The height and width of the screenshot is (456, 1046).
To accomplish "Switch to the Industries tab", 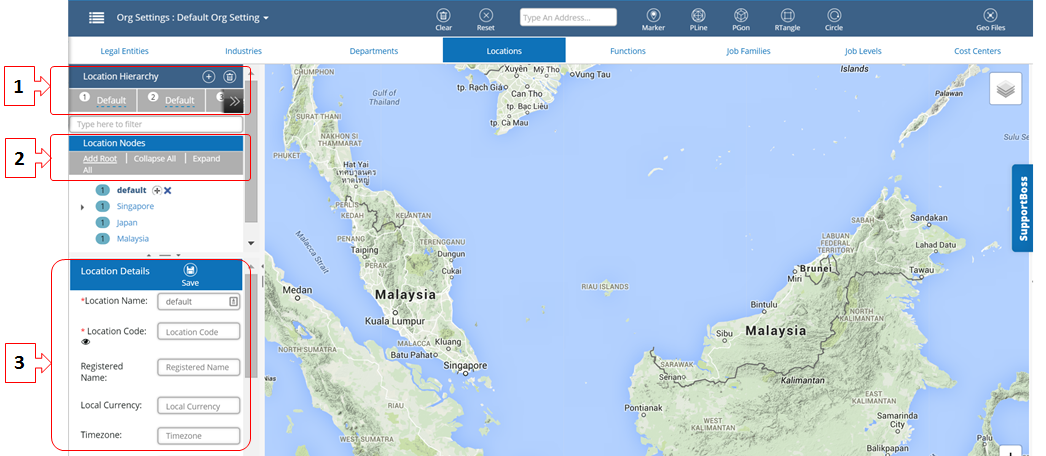I will tap(243, 51).
